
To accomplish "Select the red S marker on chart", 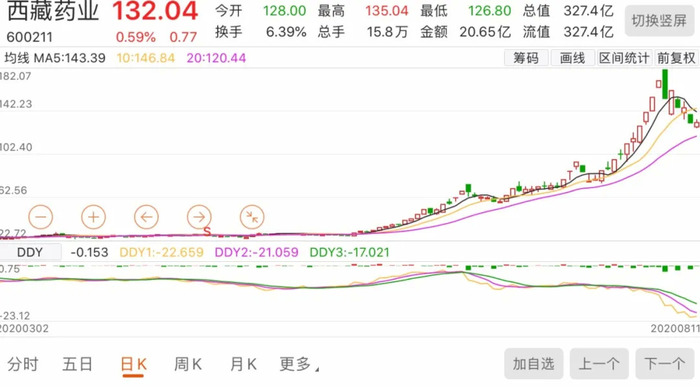I will coord(207,232).
